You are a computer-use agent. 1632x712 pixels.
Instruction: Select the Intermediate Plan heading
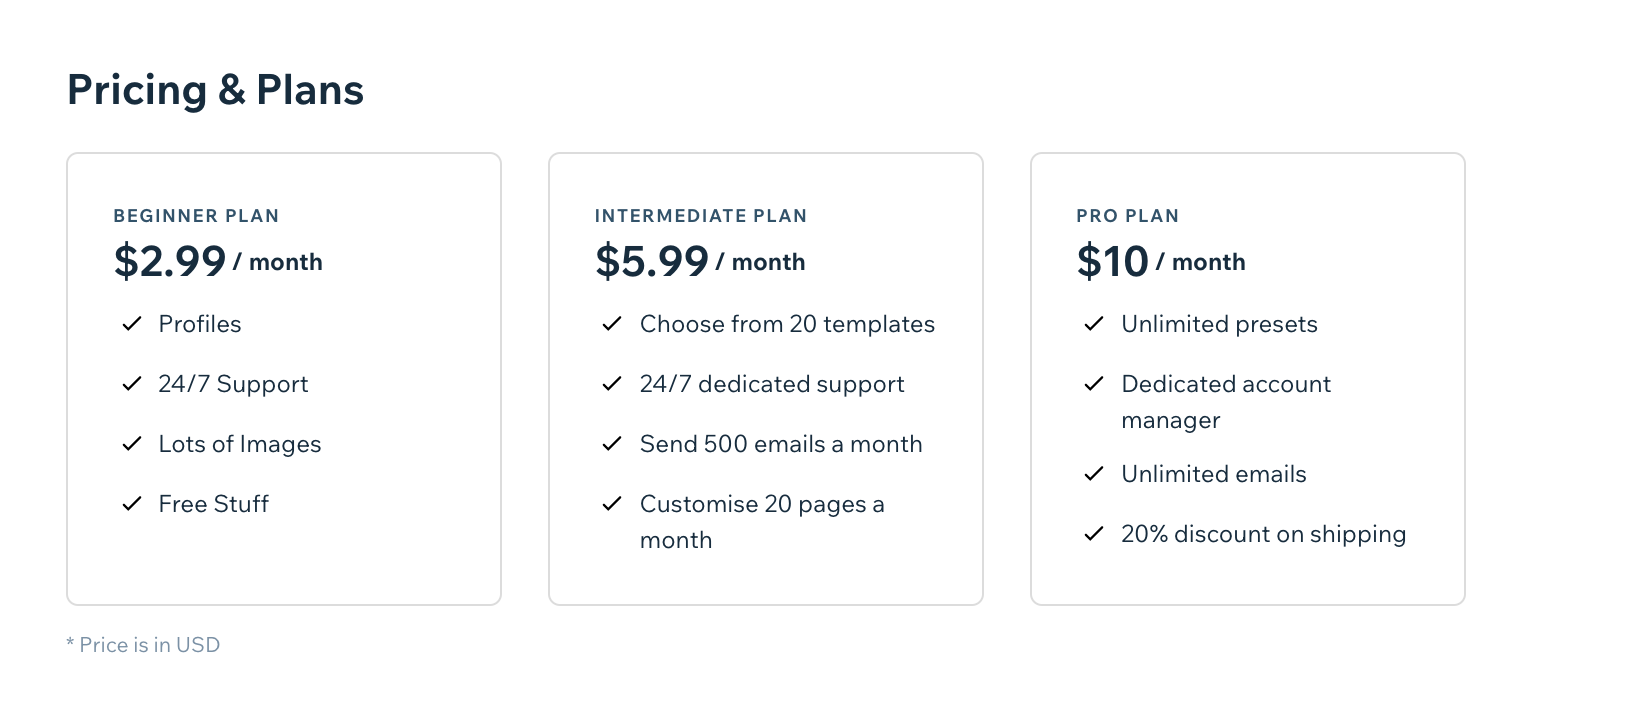[701, 216]
